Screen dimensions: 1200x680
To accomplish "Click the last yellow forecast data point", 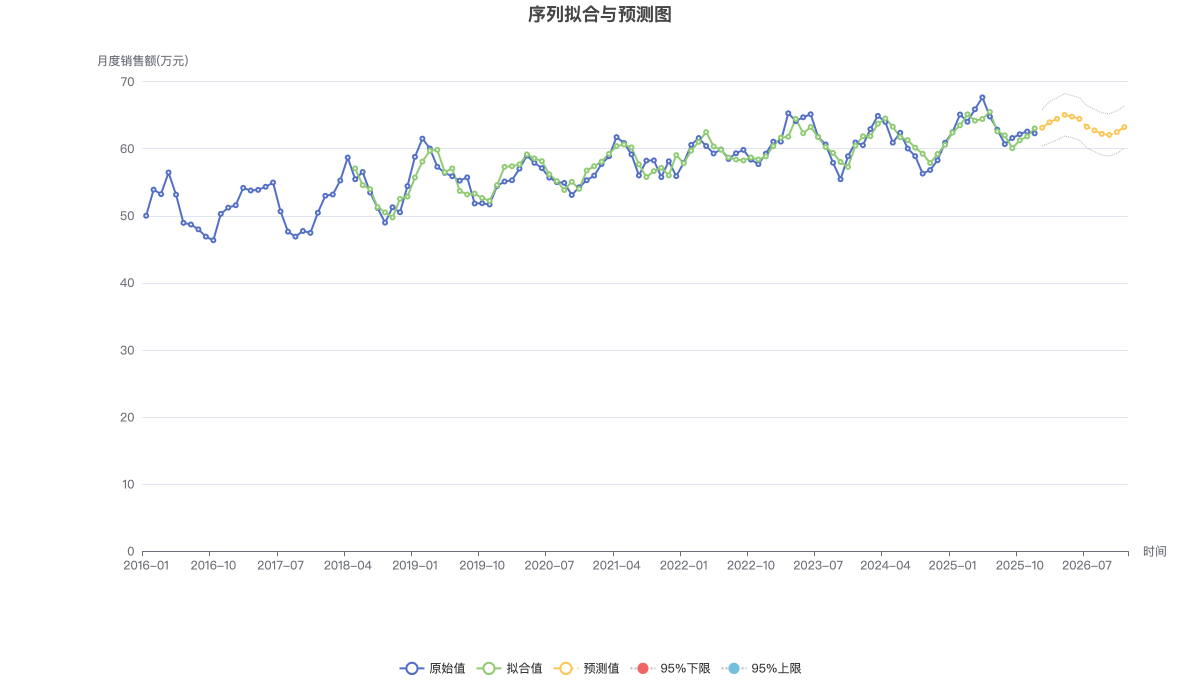I will pyautogui.click(x=1124, y=127).
